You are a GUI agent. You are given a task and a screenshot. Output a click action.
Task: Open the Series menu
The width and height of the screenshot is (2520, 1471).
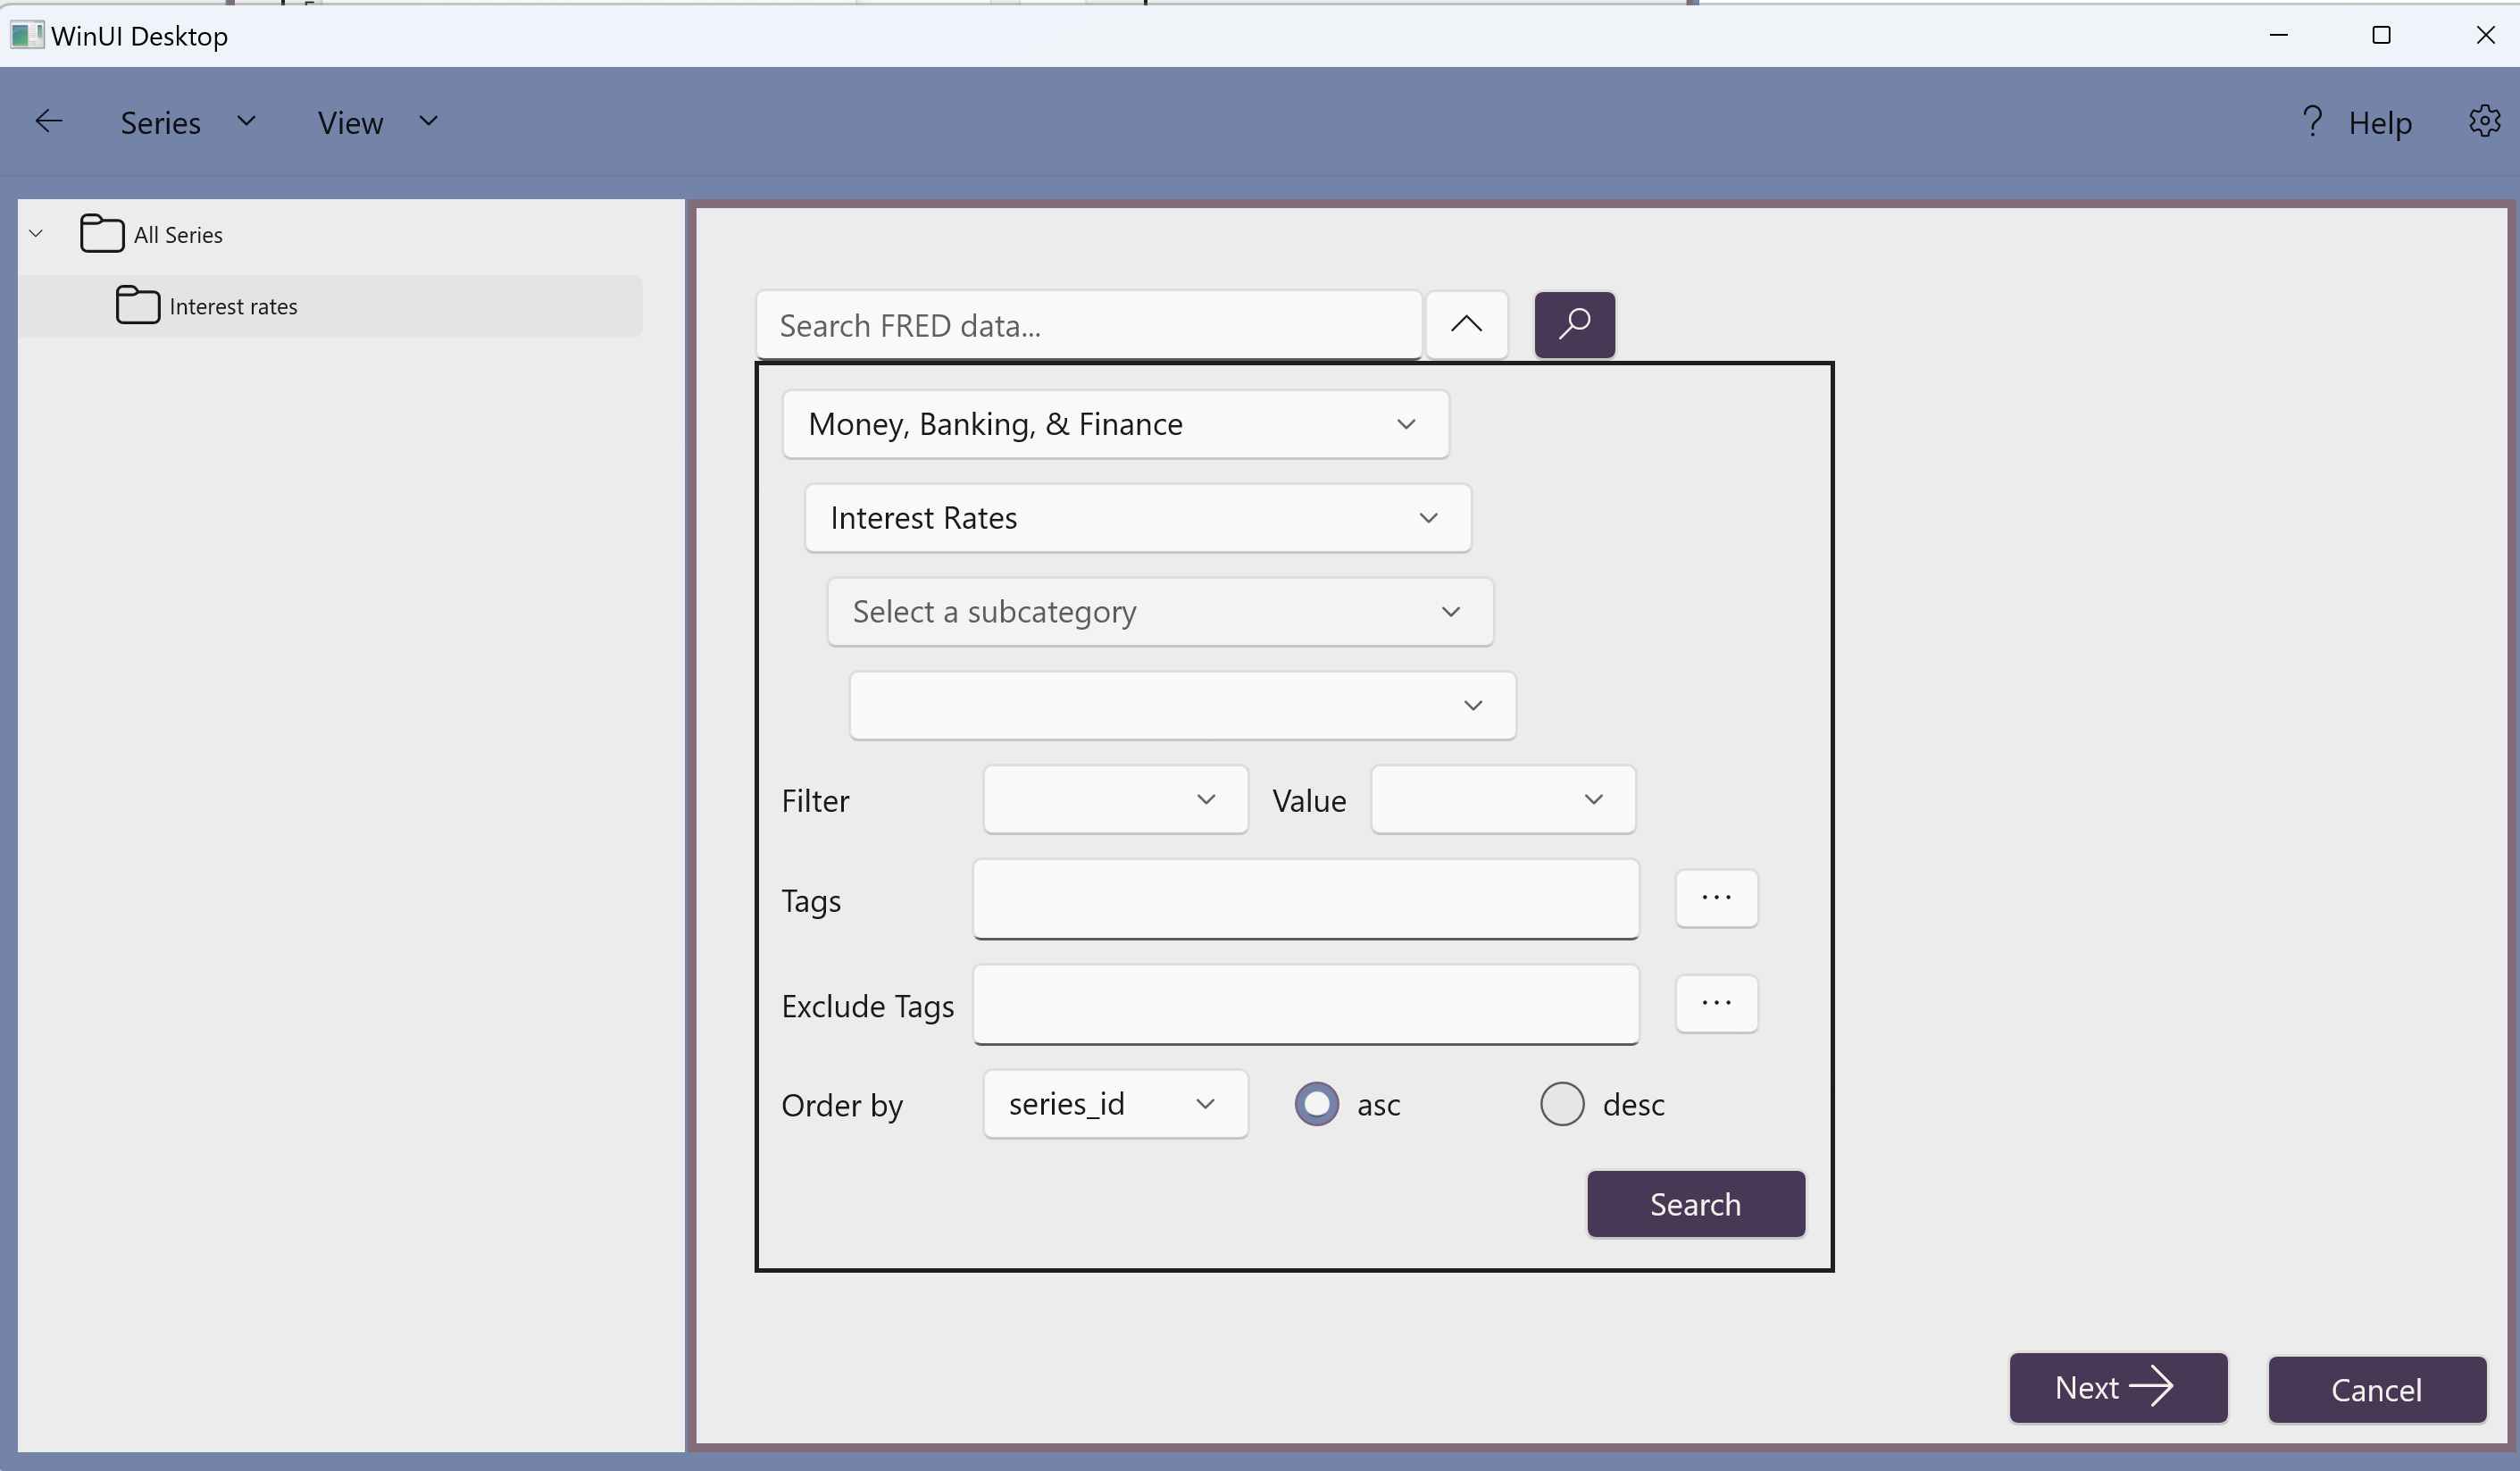point(187,122)
